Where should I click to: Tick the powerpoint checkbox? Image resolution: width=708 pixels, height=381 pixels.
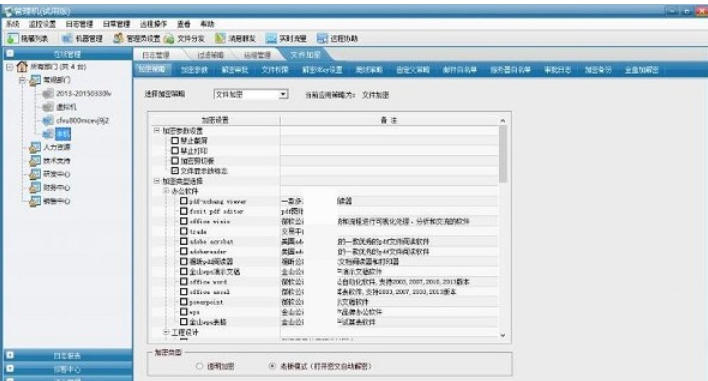click(x=184, y=302)
